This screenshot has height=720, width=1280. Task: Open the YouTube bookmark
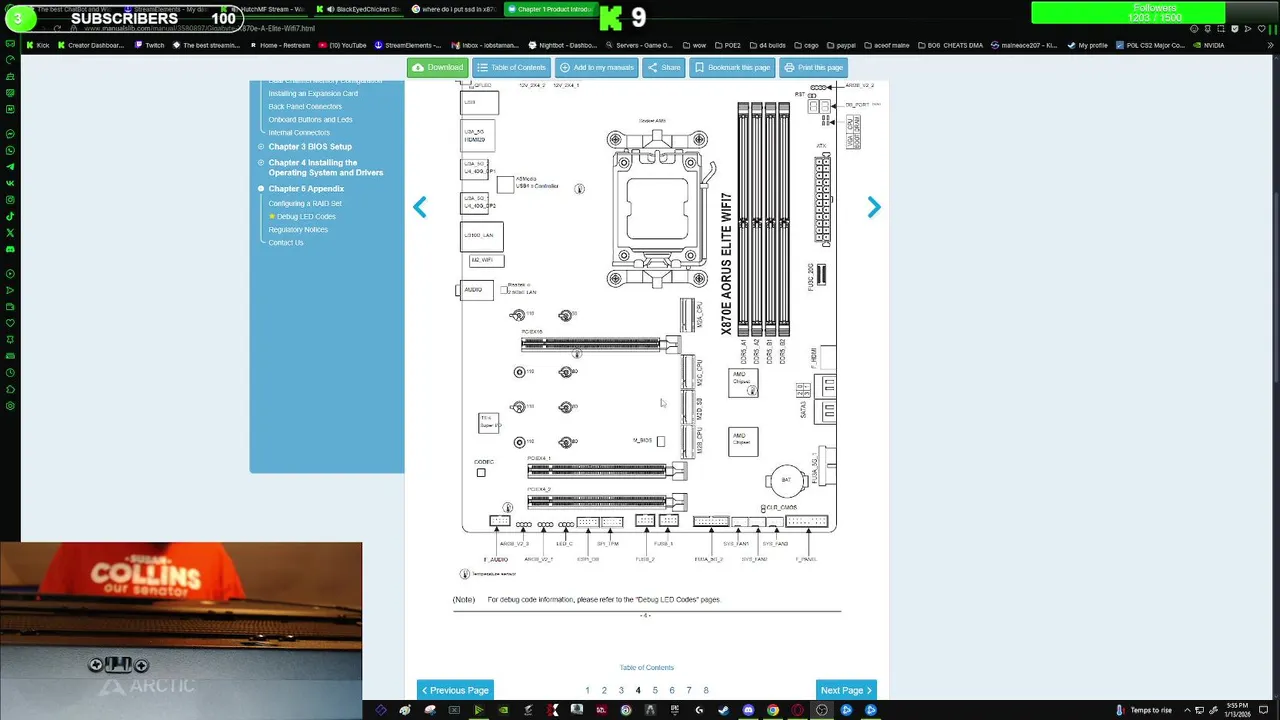pyautogui.click(x=342, y=45)
